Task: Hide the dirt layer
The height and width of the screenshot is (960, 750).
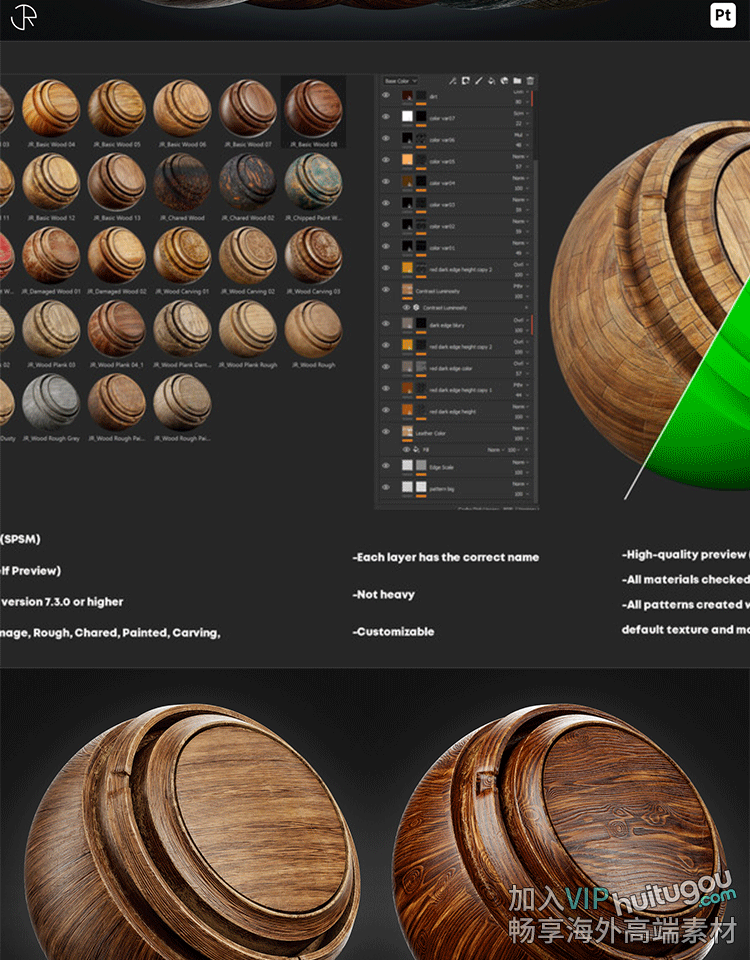Action: pos(386,97)
